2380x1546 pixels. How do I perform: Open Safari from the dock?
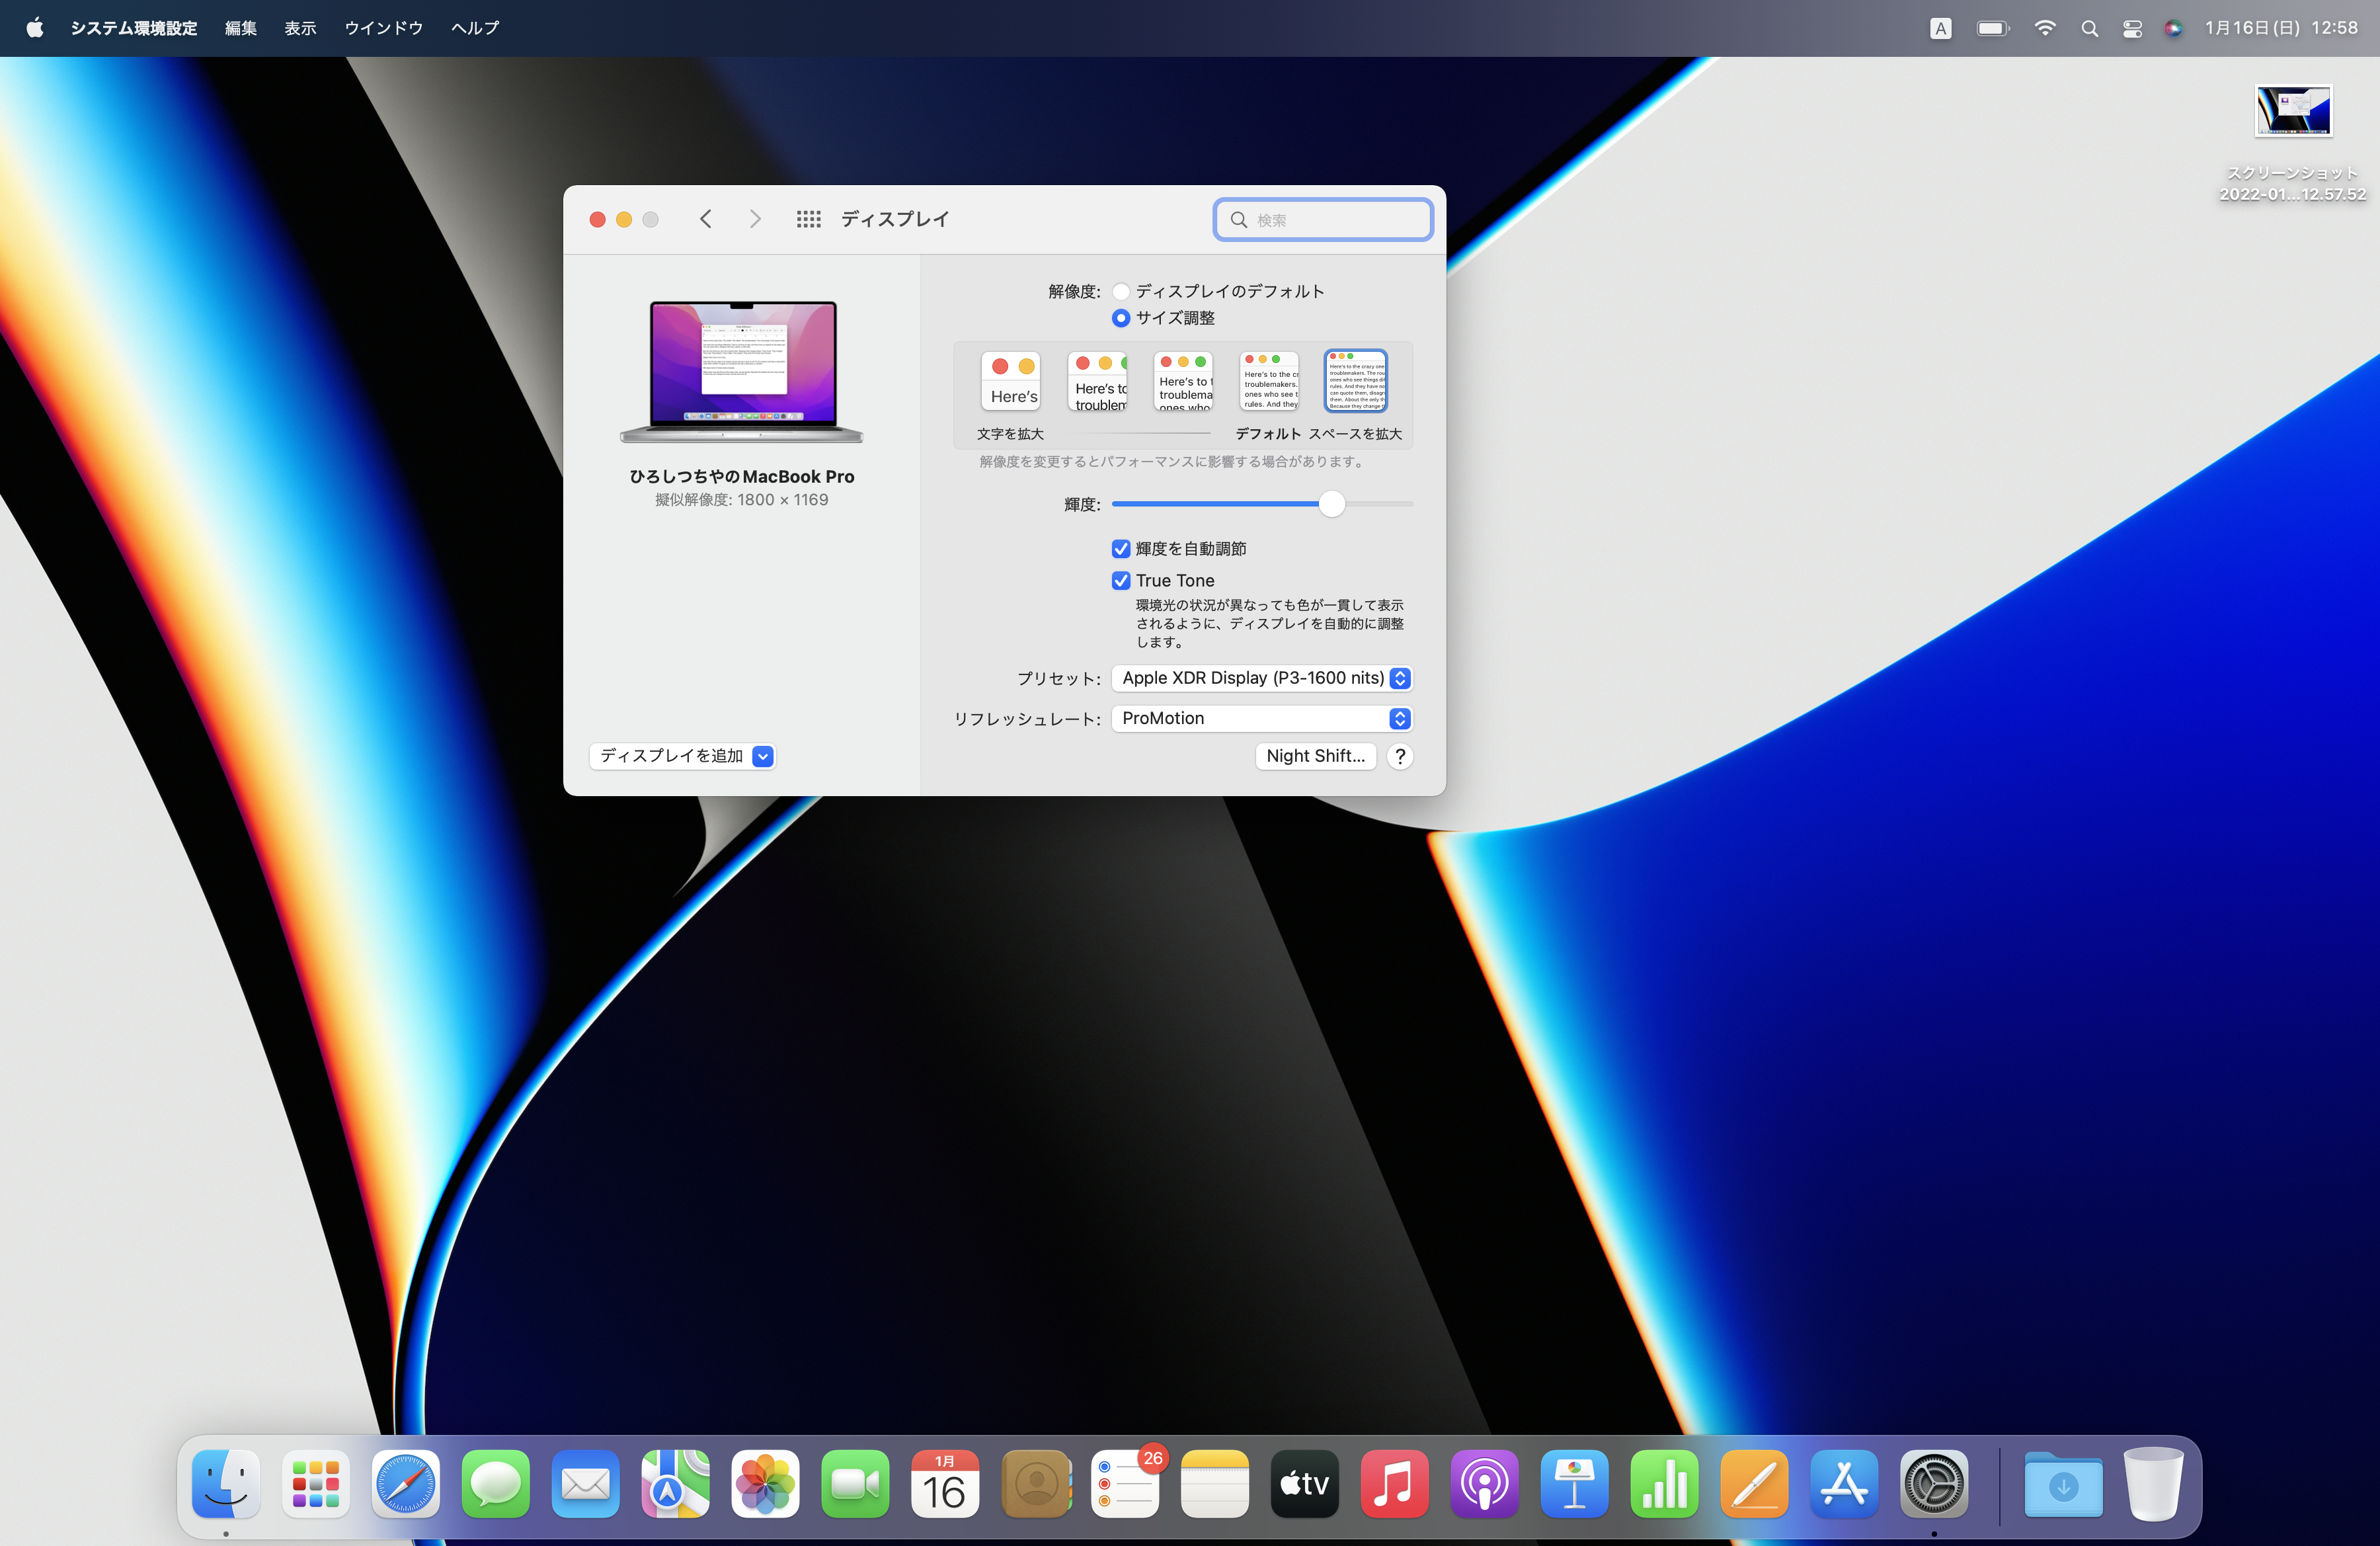tap(405, 1484)
